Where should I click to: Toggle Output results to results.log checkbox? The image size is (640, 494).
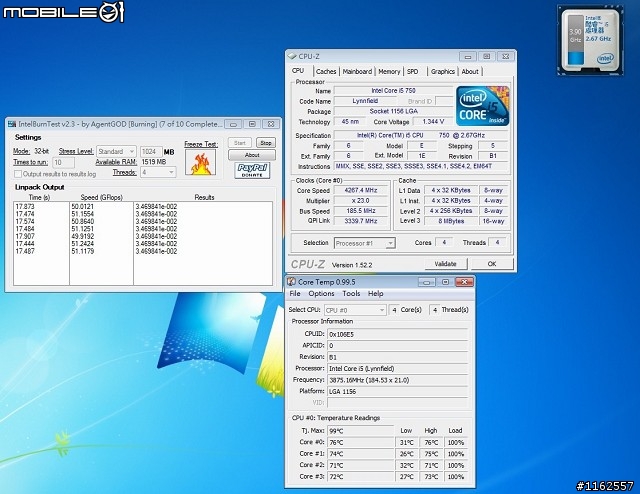click(x=18, y=174)
